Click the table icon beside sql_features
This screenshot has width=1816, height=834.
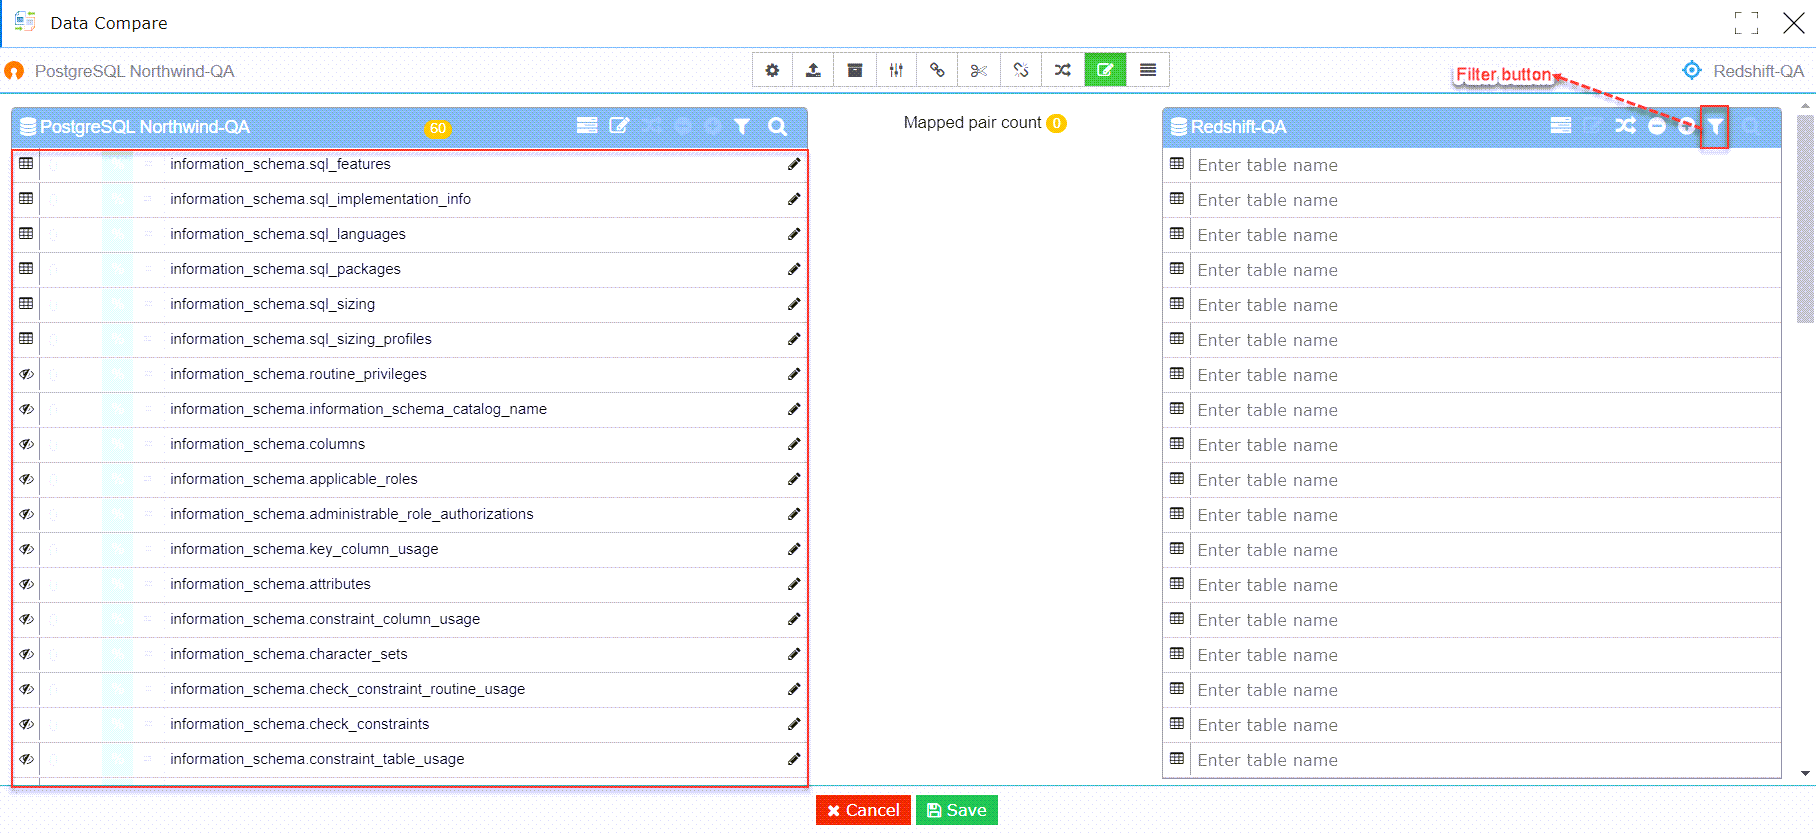tap(26, 164)
